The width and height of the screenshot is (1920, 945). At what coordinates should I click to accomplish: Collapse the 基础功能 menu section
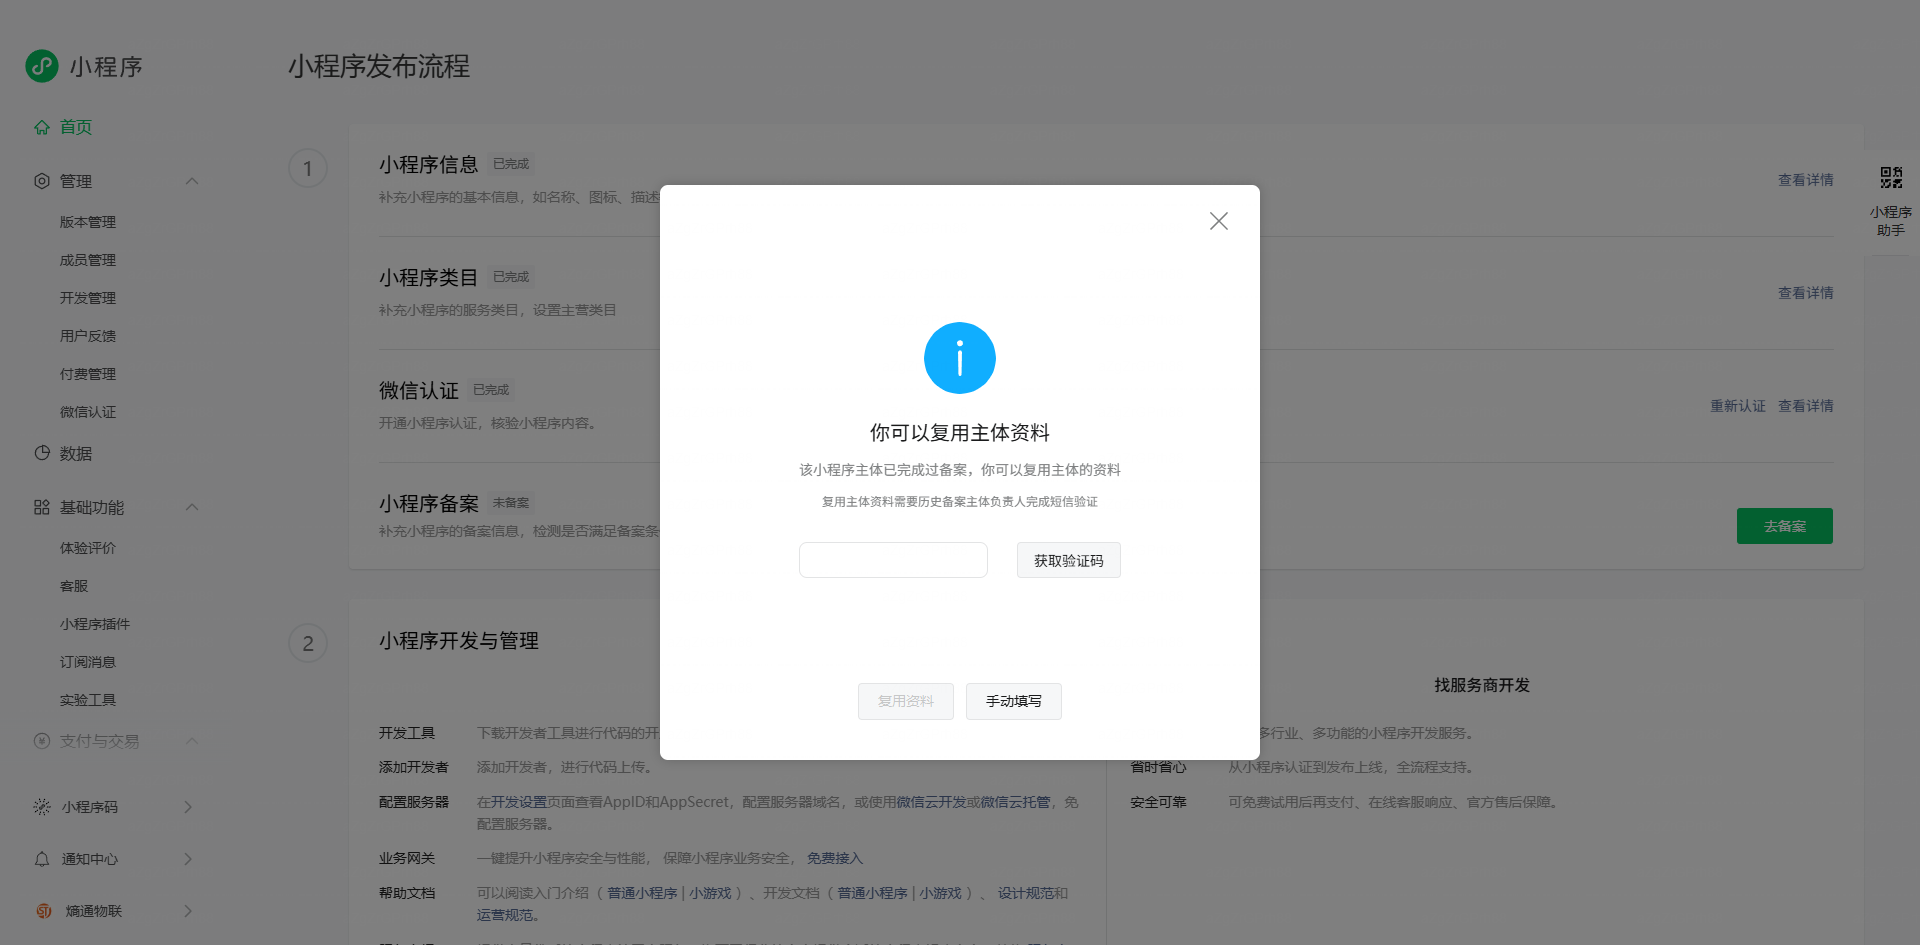click(192, 507)
